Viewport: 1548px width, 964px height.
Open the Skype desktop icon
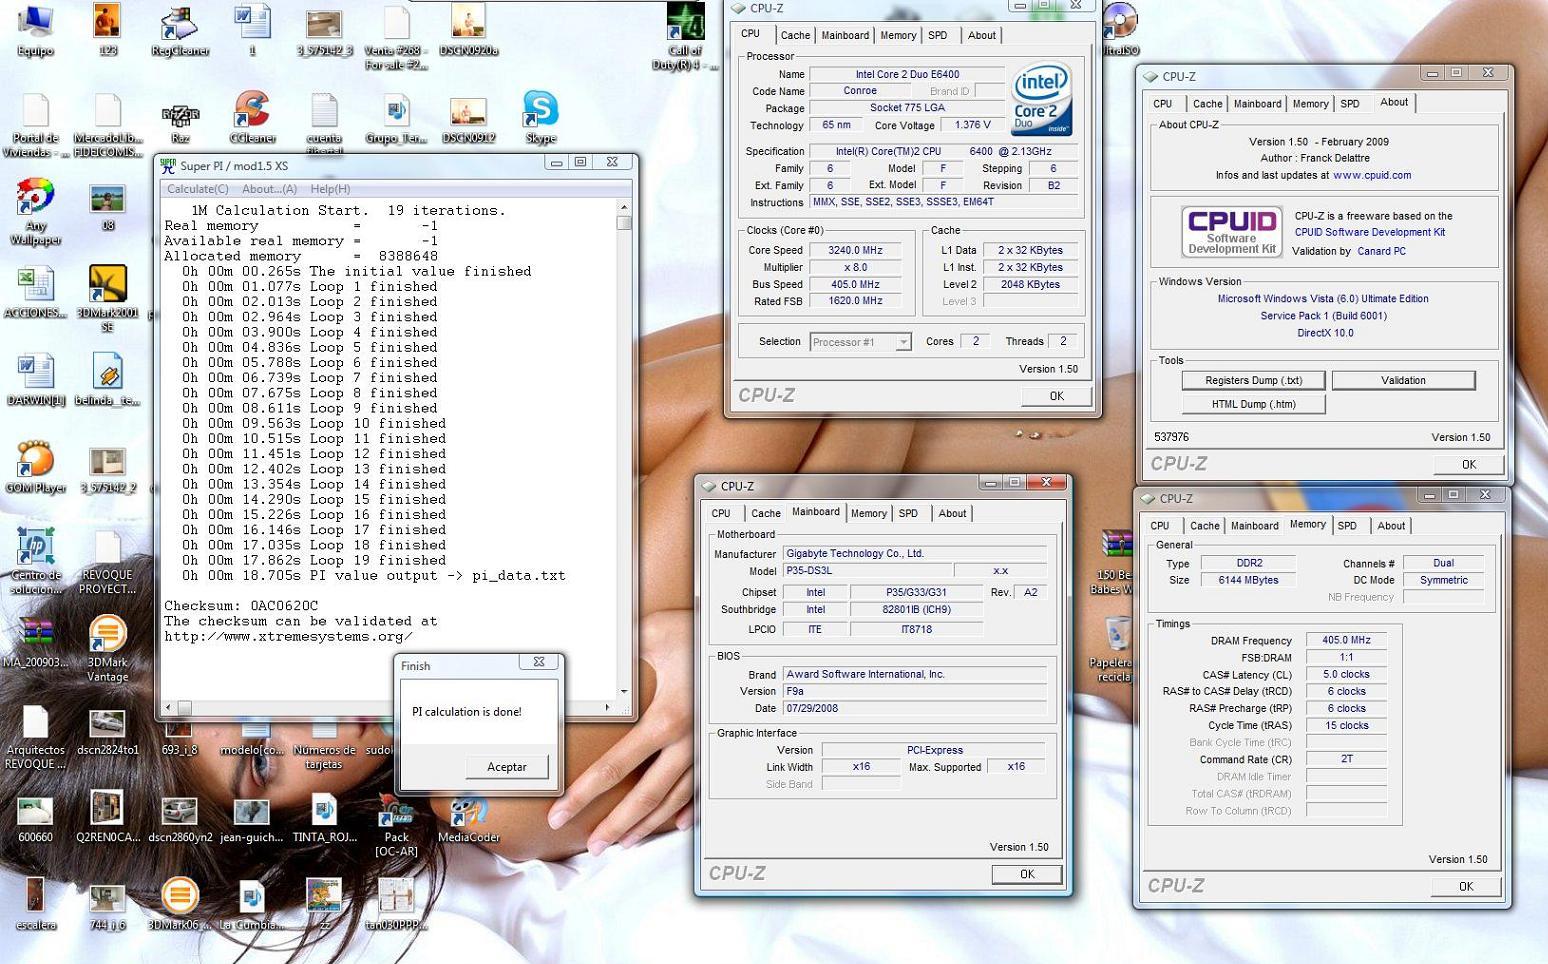pyautogui.click(x=540, y=118)
